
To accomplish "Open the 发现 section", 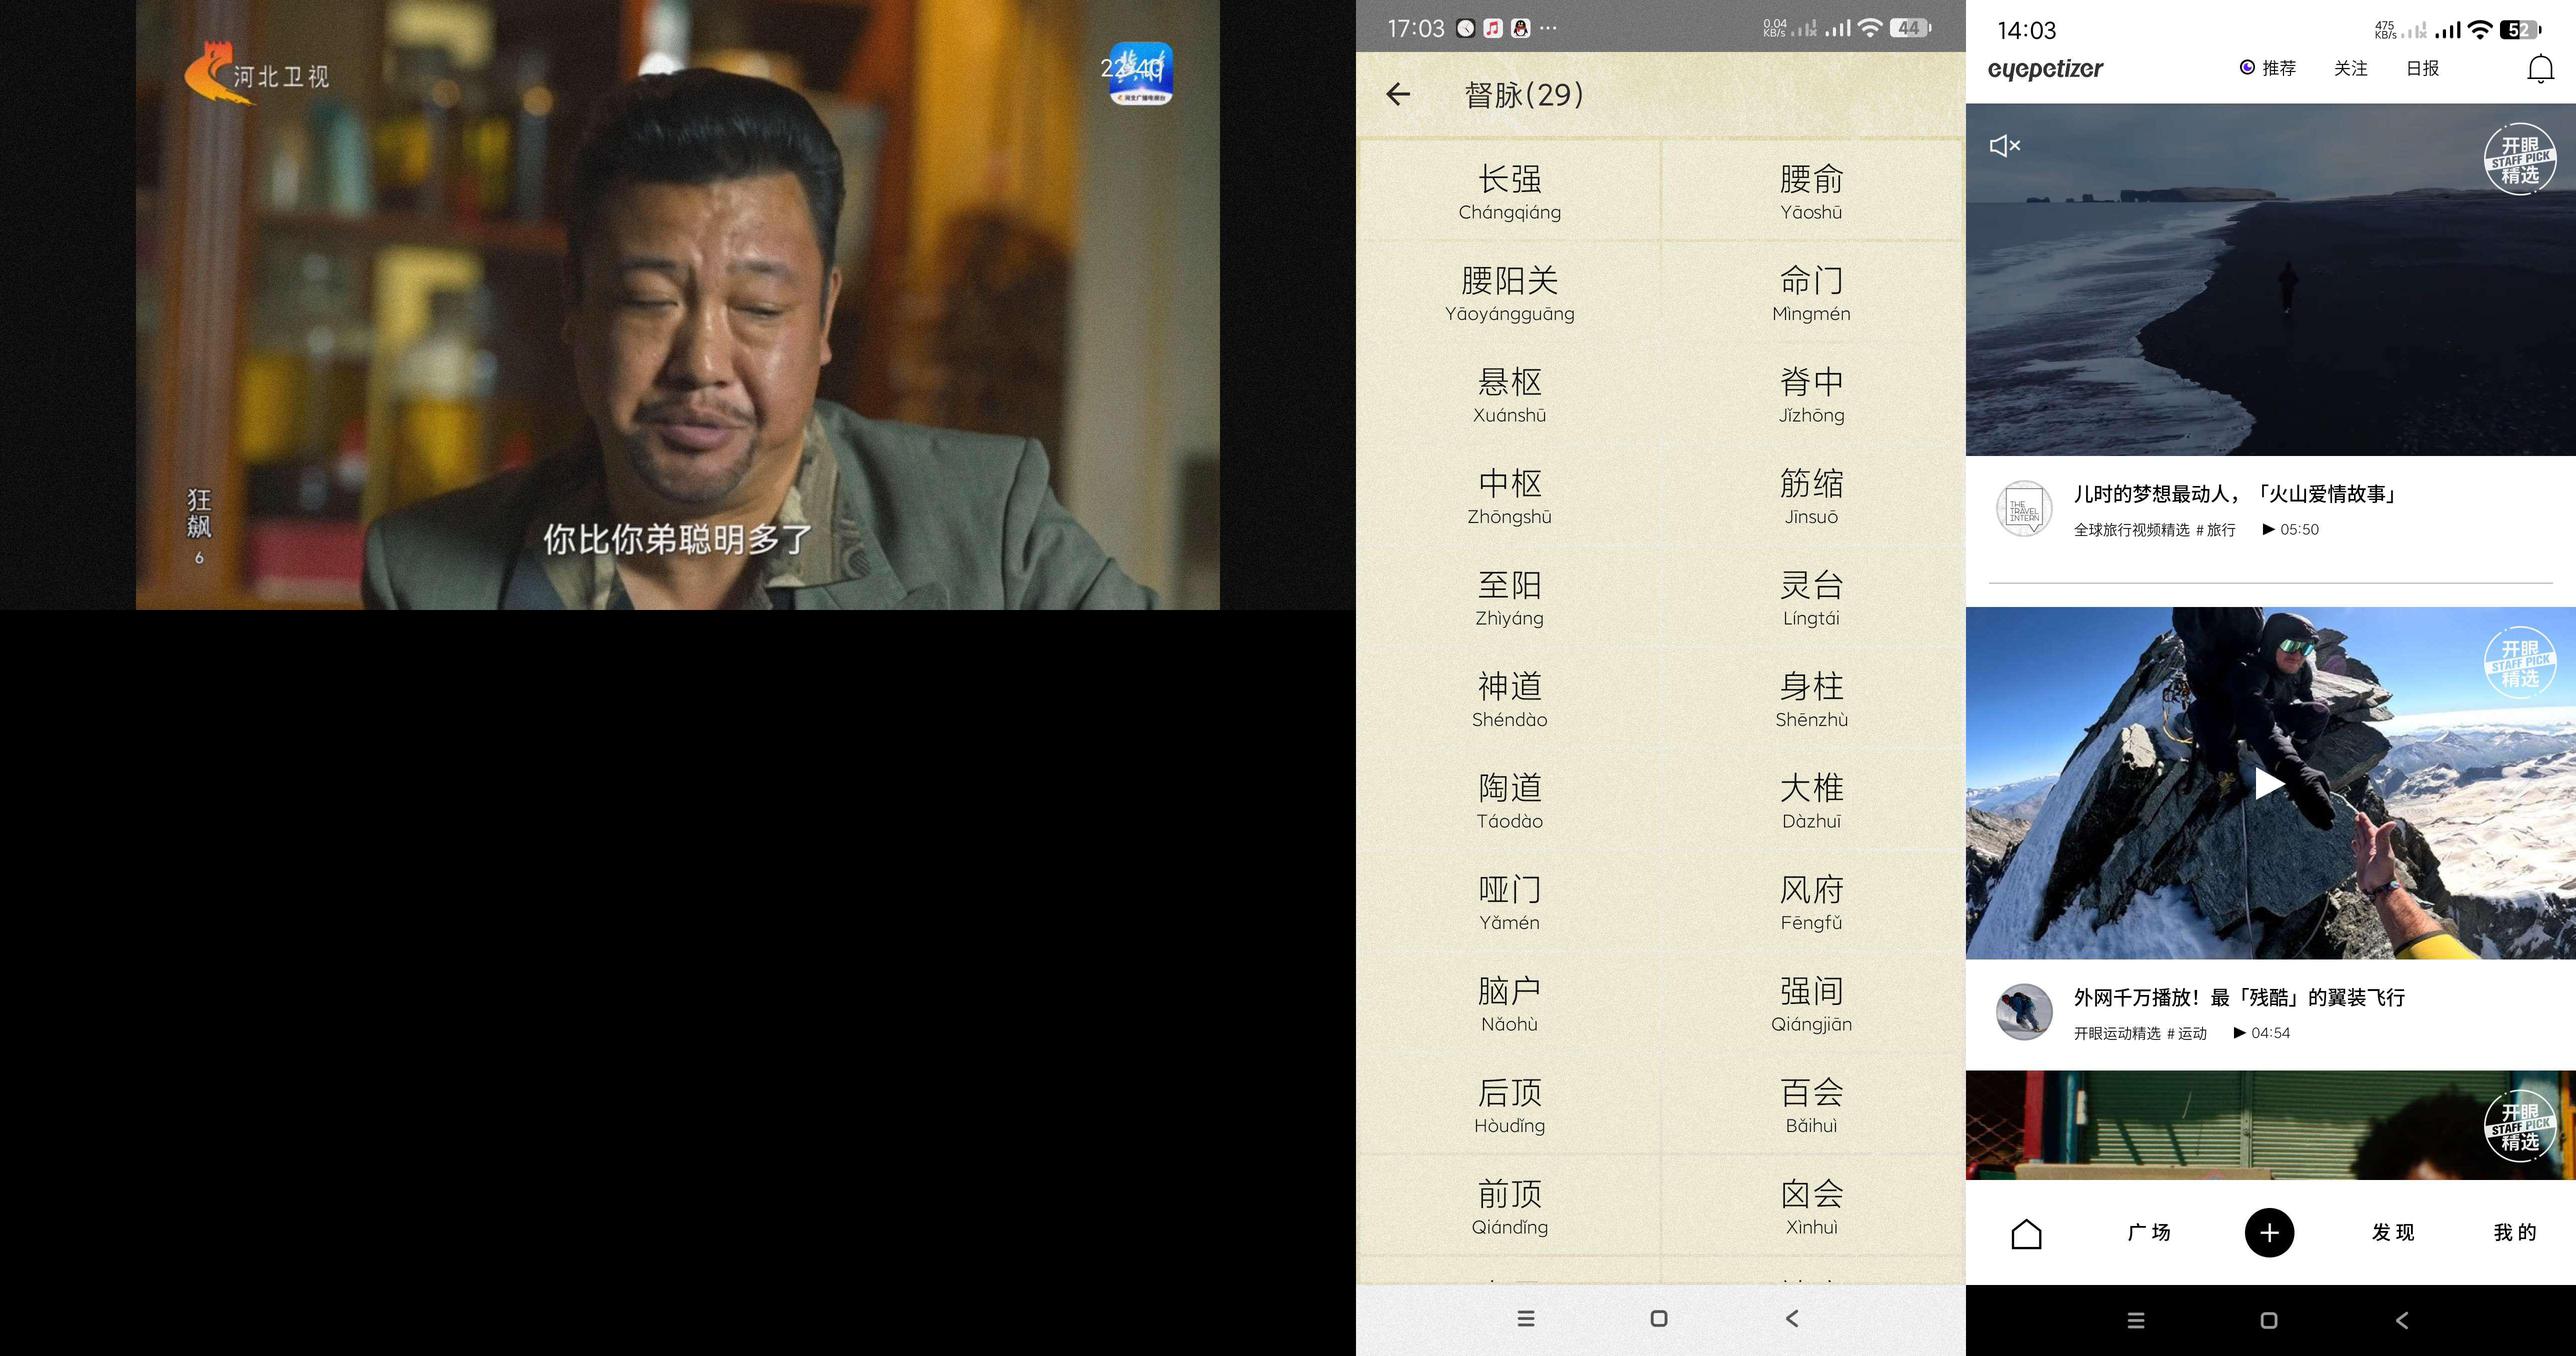I will click(2393, 1233).
